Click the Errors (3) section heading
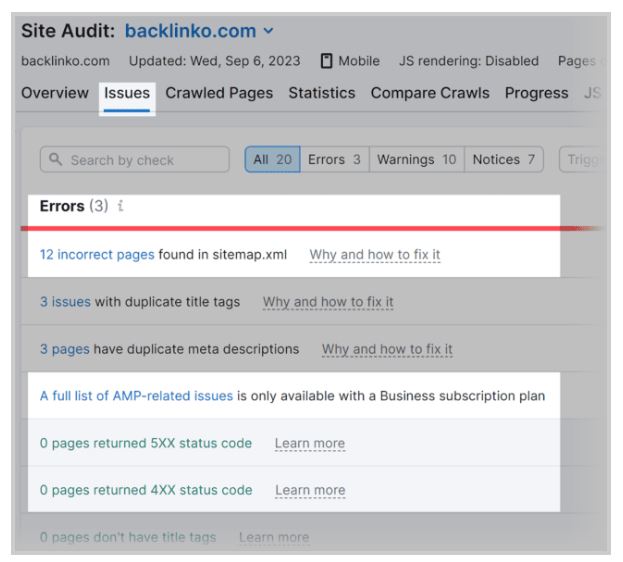The image size is (623, 562). [x=74, y=206]
